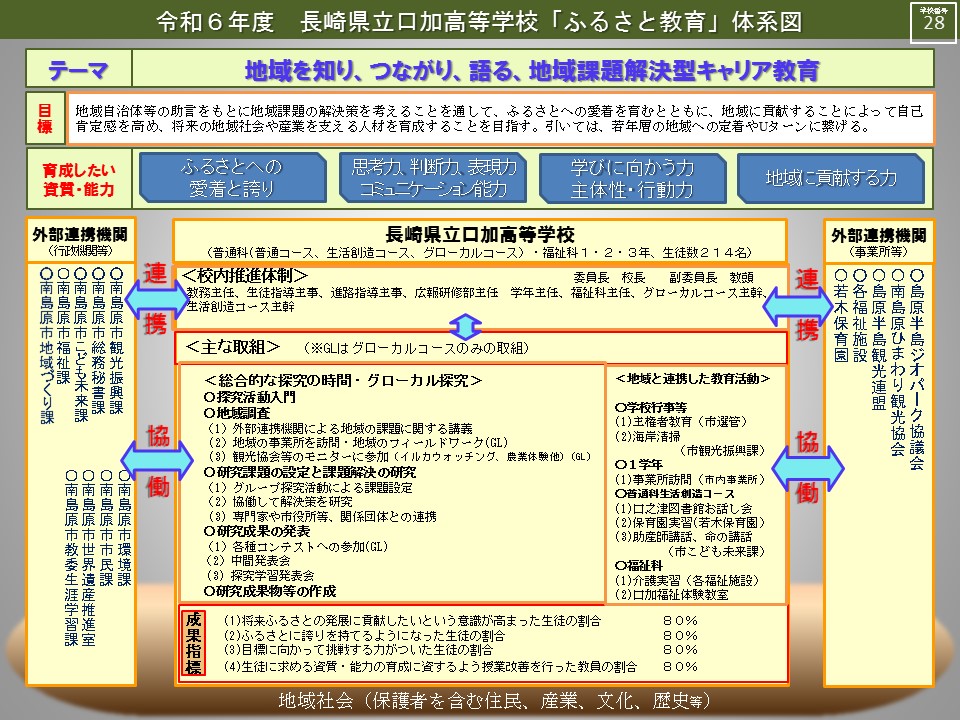
Task: Click the red 目標 label
Action: point(45,118)
